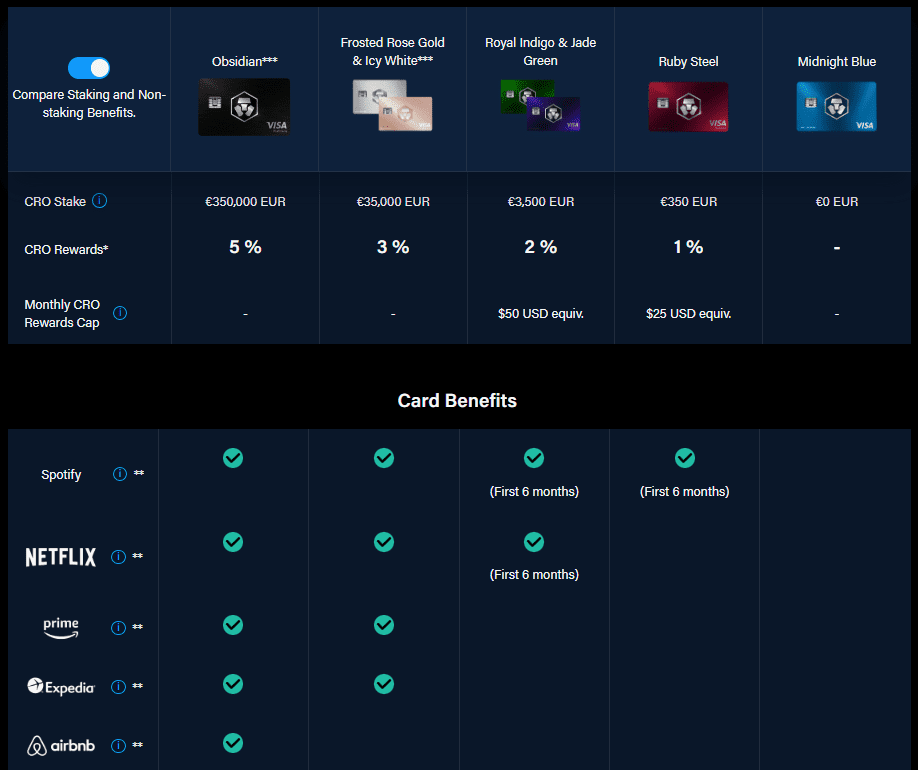918x770 pixels.
Task: Click the 3 % CRO rewards value
Action: pos(393,247)
